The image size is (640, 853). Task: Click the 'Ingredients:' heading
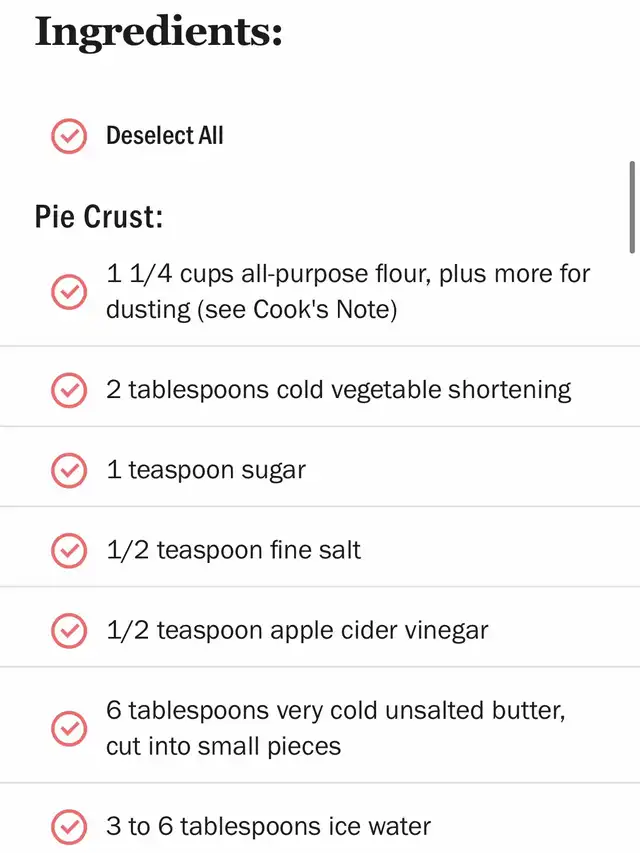click(159, 33)
